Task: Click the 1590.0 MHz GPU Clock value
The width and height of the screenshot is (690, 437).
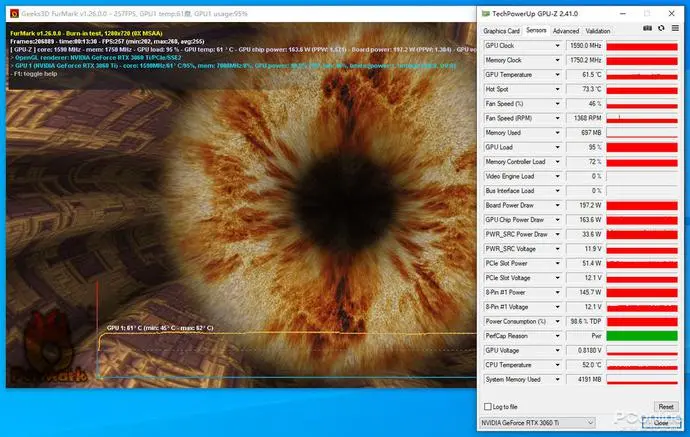Action: pos(585,46)
